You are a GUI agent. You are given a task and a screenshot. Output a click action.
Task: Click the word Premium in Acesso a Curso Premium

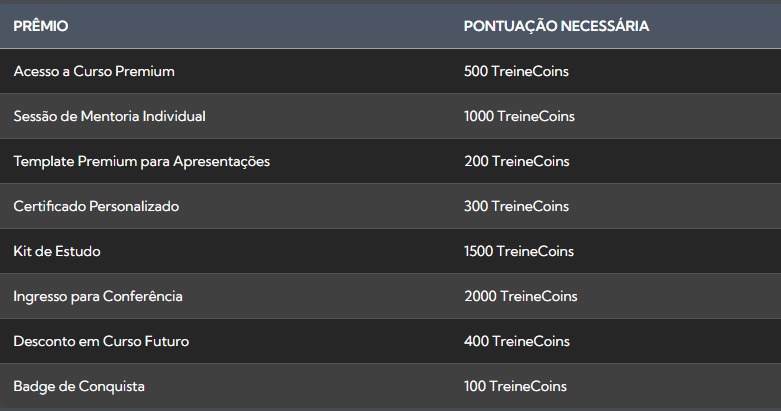(146, 71)
